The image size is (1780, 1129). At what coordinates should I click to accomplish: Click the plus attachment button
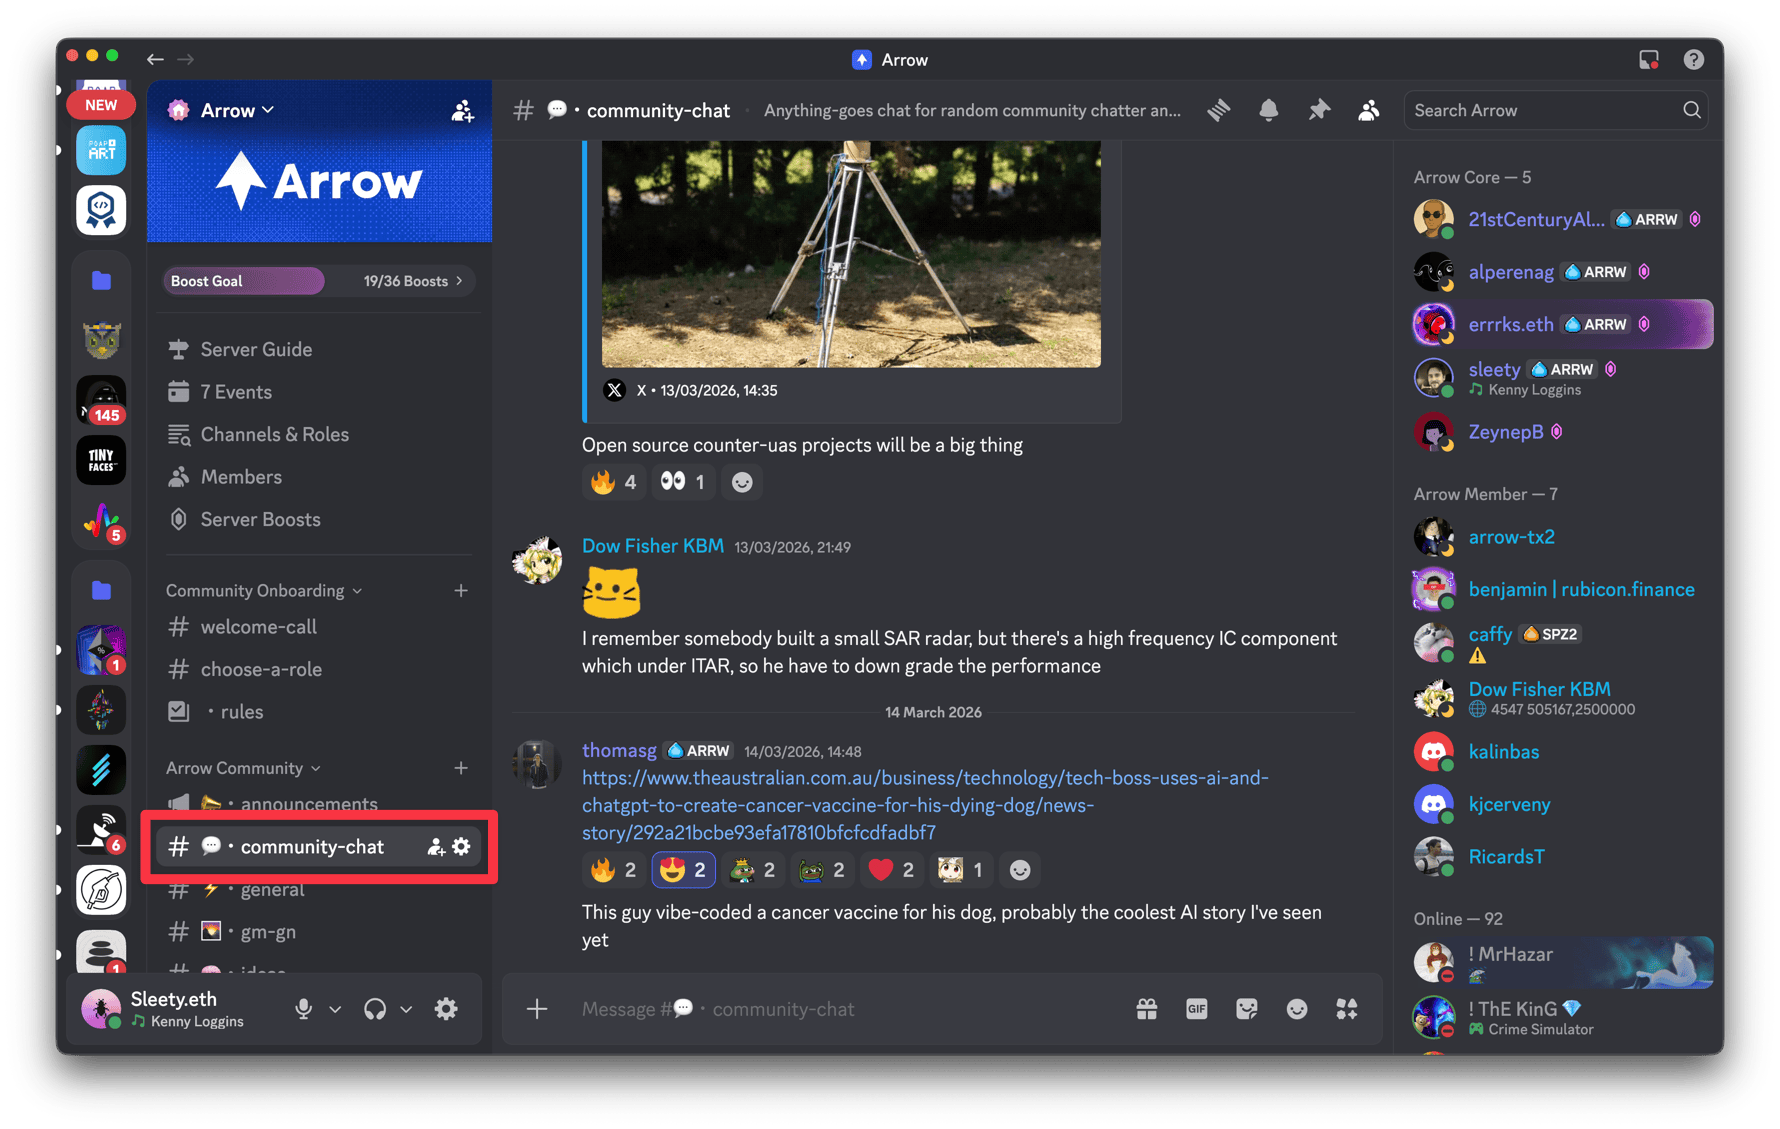pos(537,1009)
